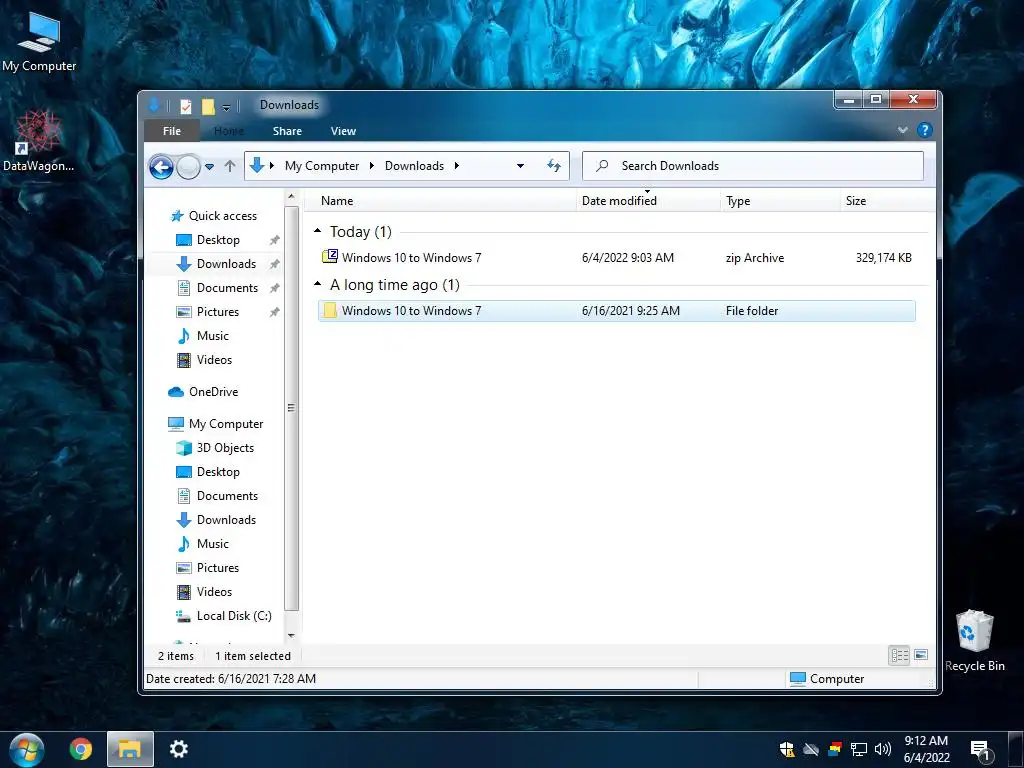1024x768 pixels.
Task: Open the volume speaker tray icon
Action: tap(882, 749)
